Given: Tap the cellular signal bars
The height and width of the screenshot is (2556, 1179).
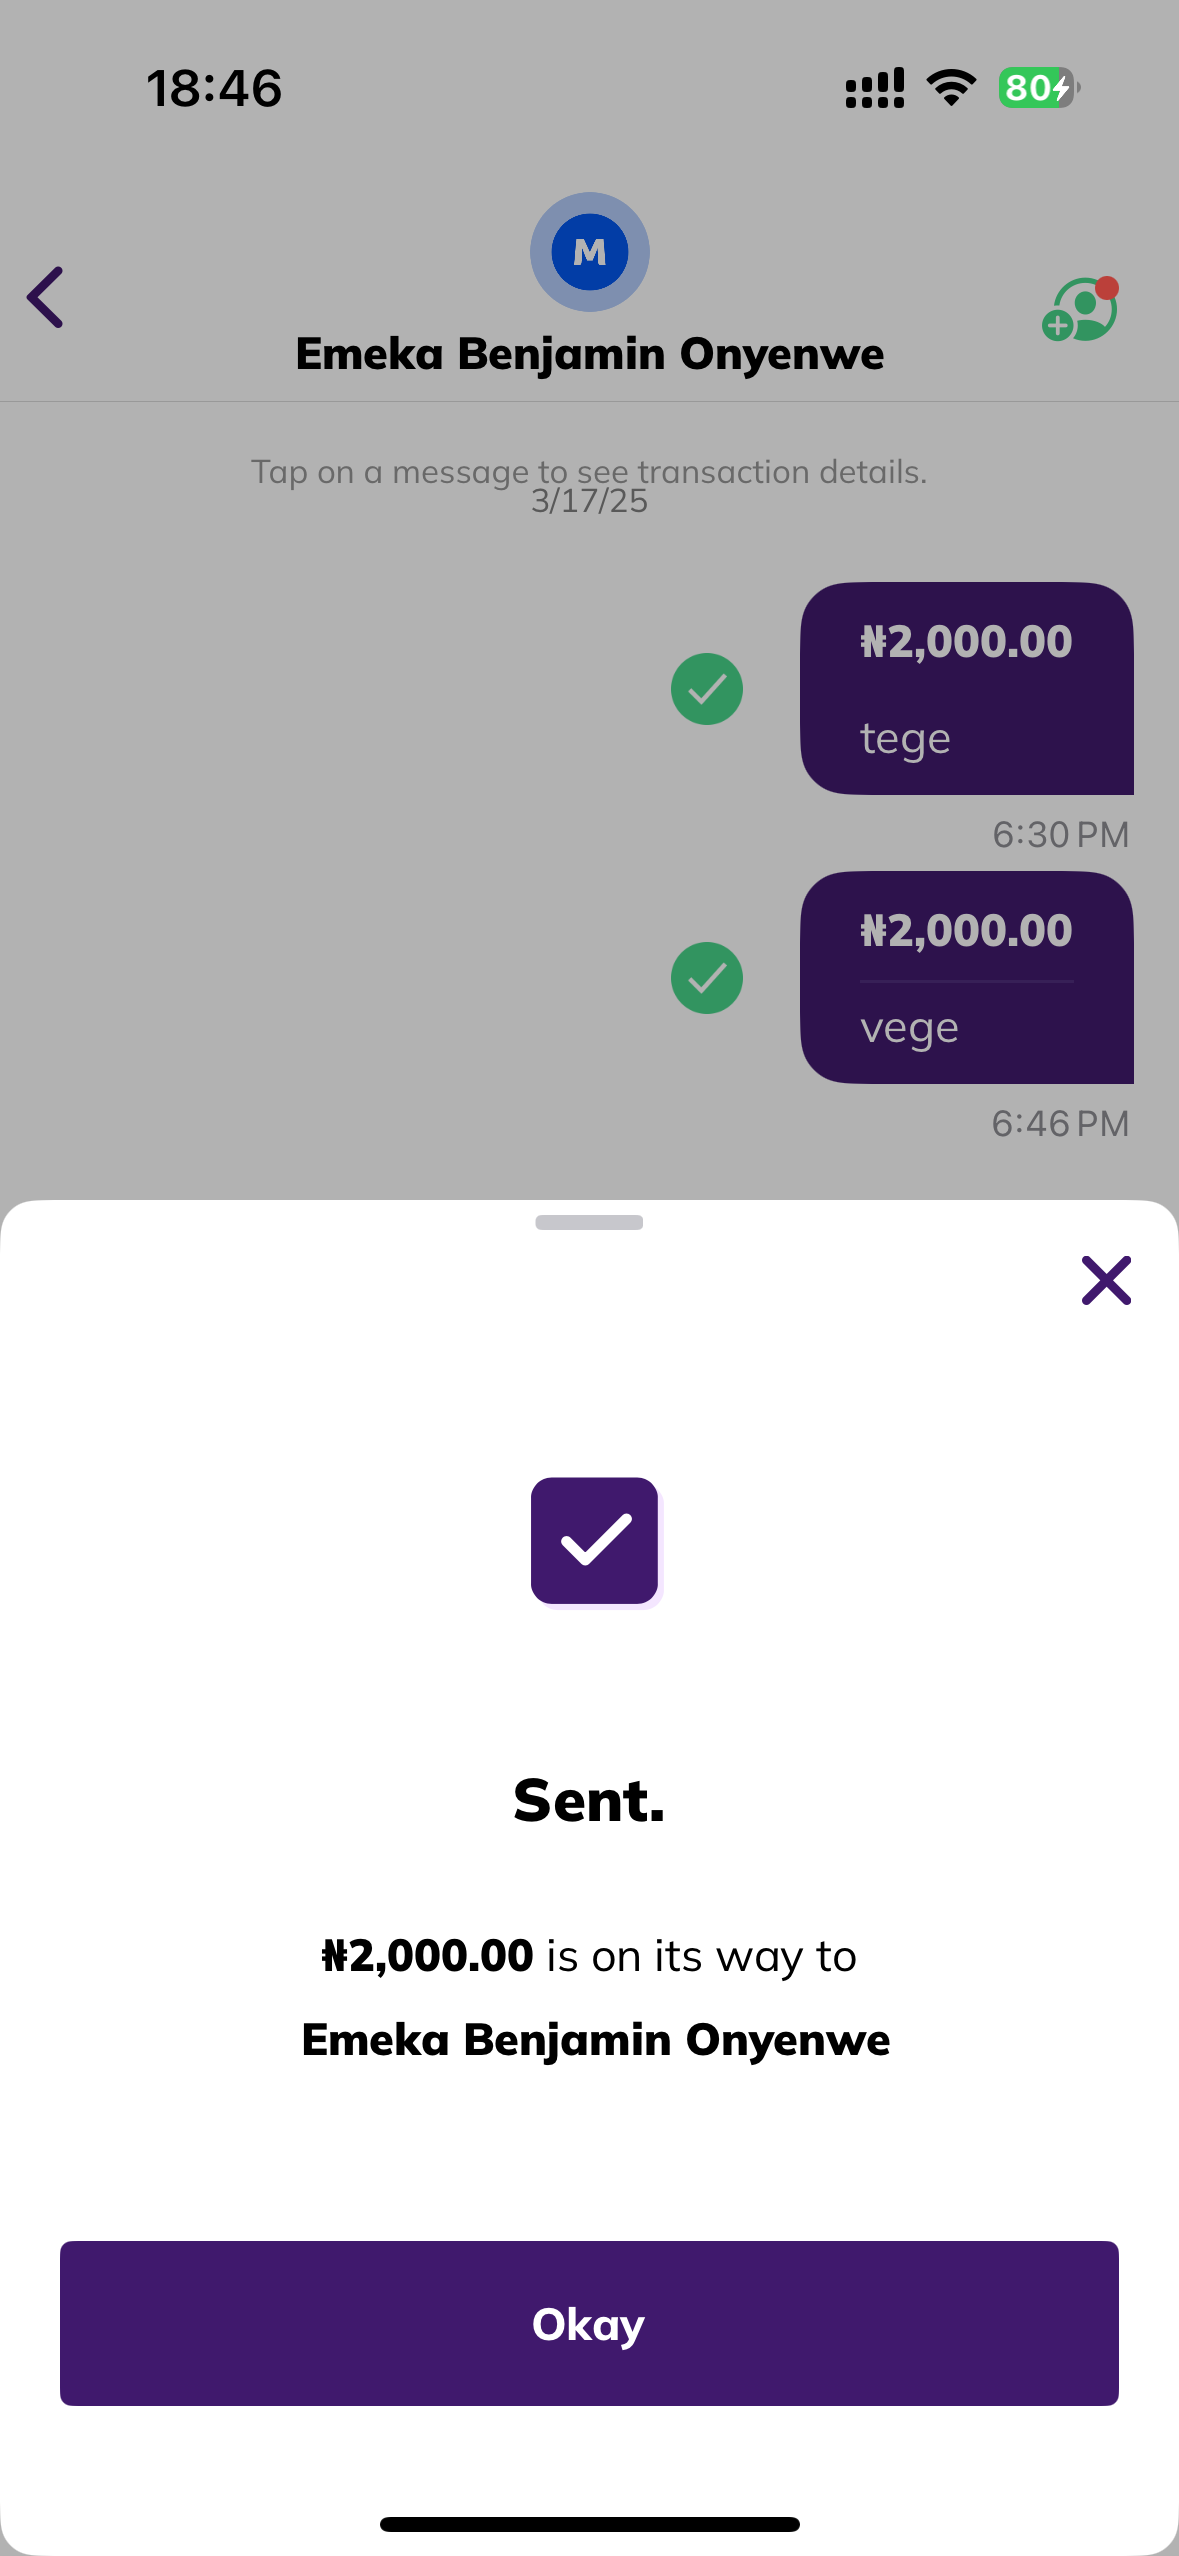Looking at the screenshot, I should [x=875, y=88].
